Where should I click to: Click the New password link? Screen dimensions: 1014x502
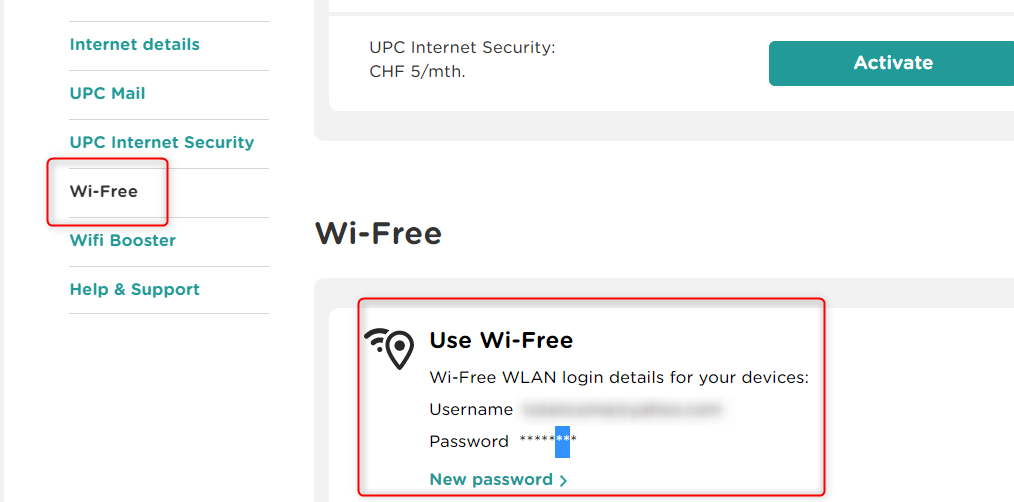coord(491,480)
